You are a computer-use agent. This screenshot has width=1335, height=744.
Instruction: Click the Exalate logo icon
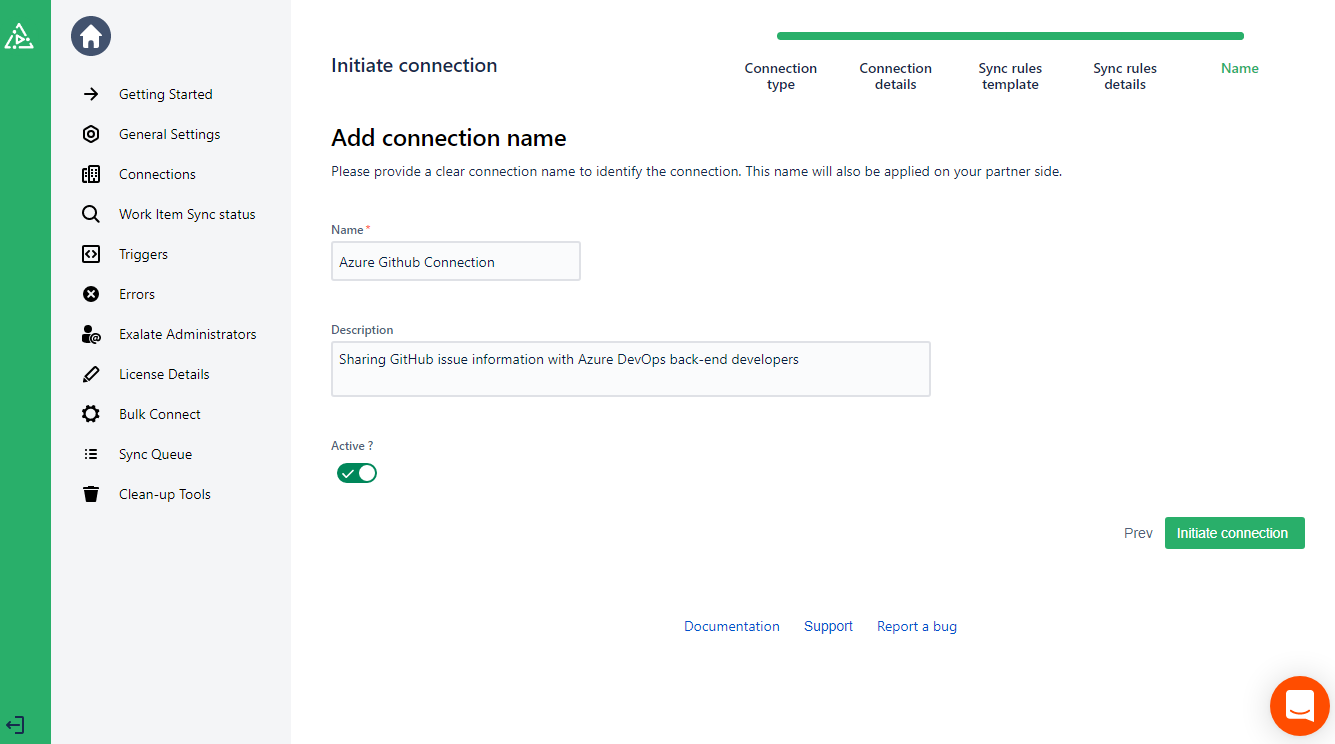coord(19,37)
